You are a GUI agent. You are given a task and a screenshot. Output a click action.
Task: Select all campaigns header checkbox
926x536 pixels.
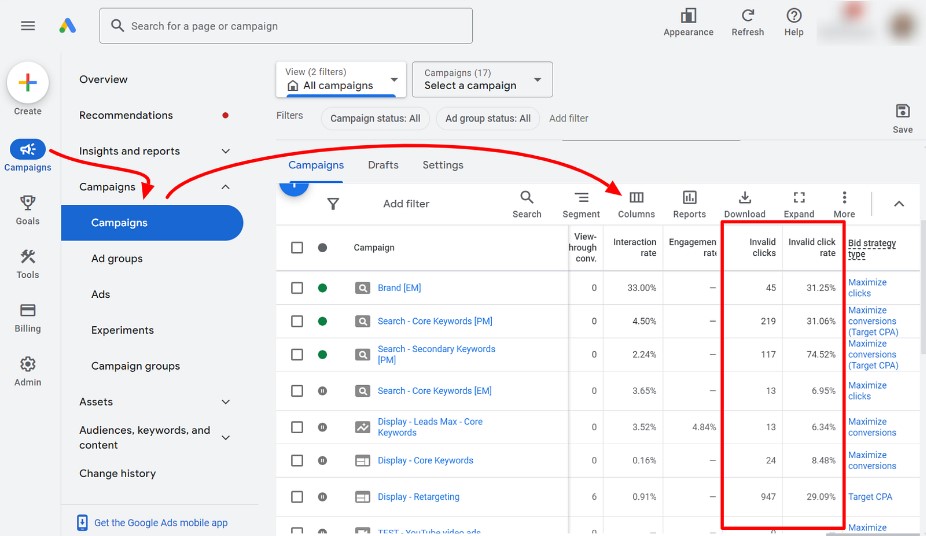pos(297,247)
